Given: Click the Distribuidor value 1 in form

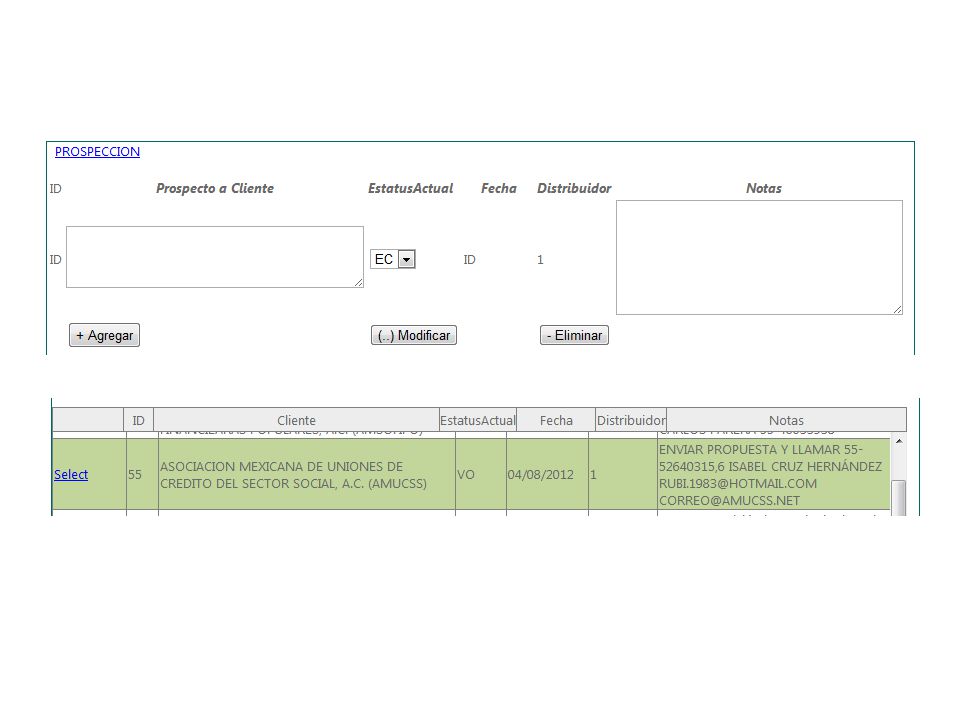Looking at the screenshot, I should point(540,260).
